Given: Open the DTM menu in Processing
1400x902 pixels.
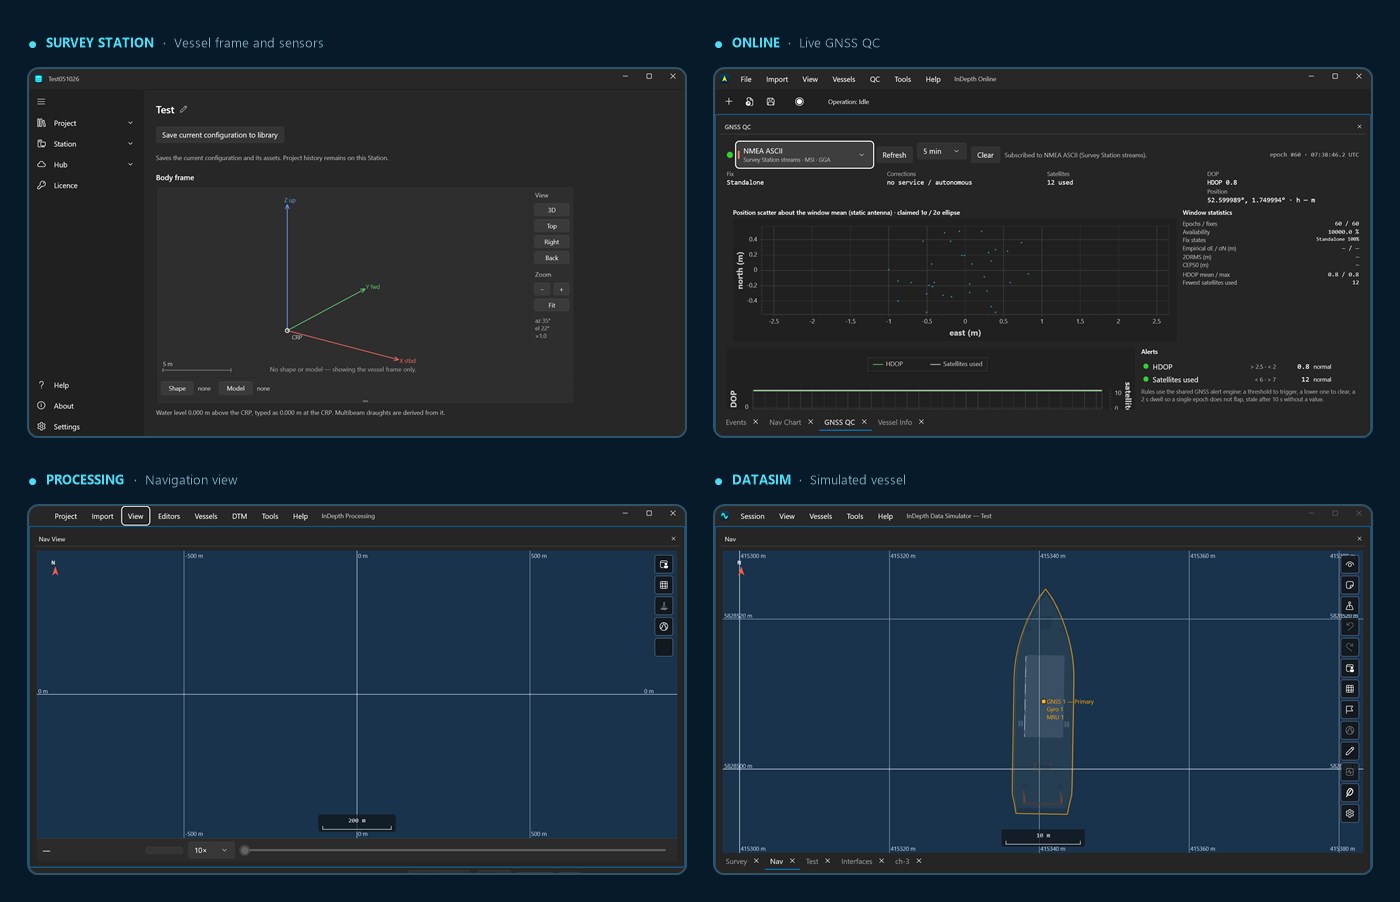Looking at the screenshot, I should [240, 516].
